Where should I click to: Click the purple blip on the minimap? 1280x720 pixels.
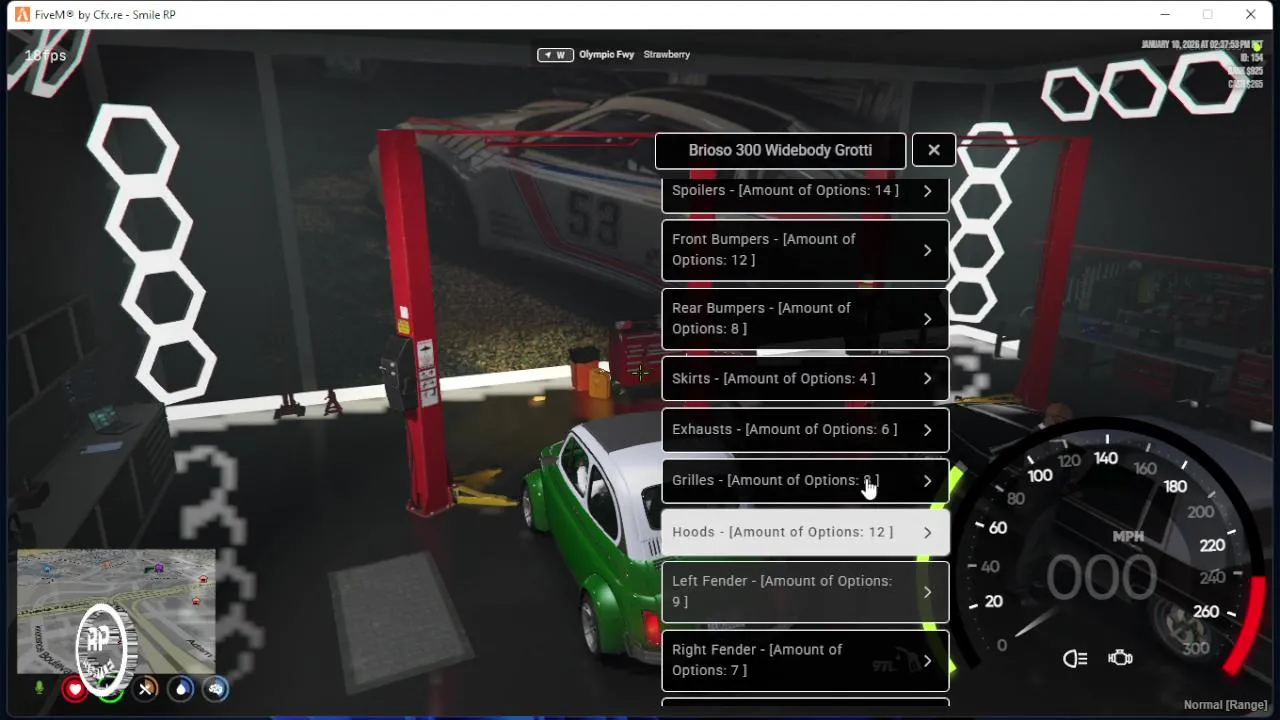click(x=159, y=568)
